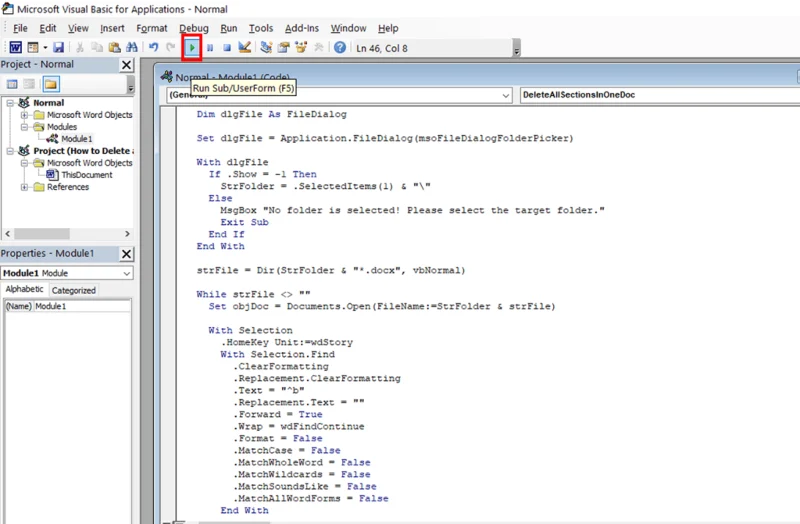Image resolution: width=800 pixels, height=524 pixels.
Task: Click the 'End With' line after End If
Action: tap(220, 246)
